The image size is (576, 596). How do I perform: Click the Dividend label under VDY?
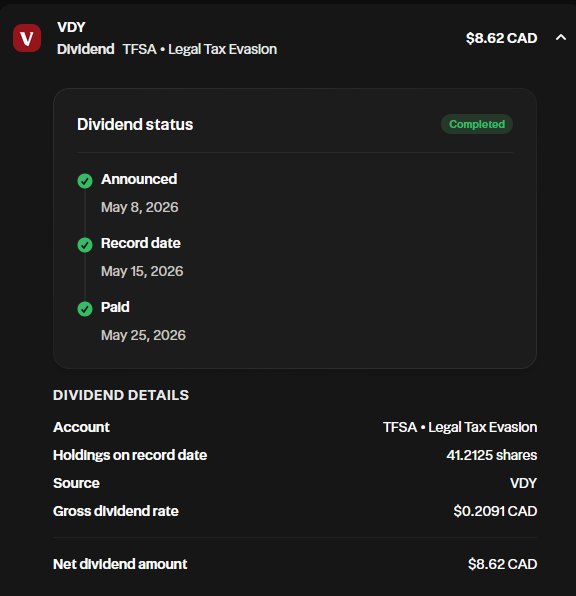pos(86,49)
